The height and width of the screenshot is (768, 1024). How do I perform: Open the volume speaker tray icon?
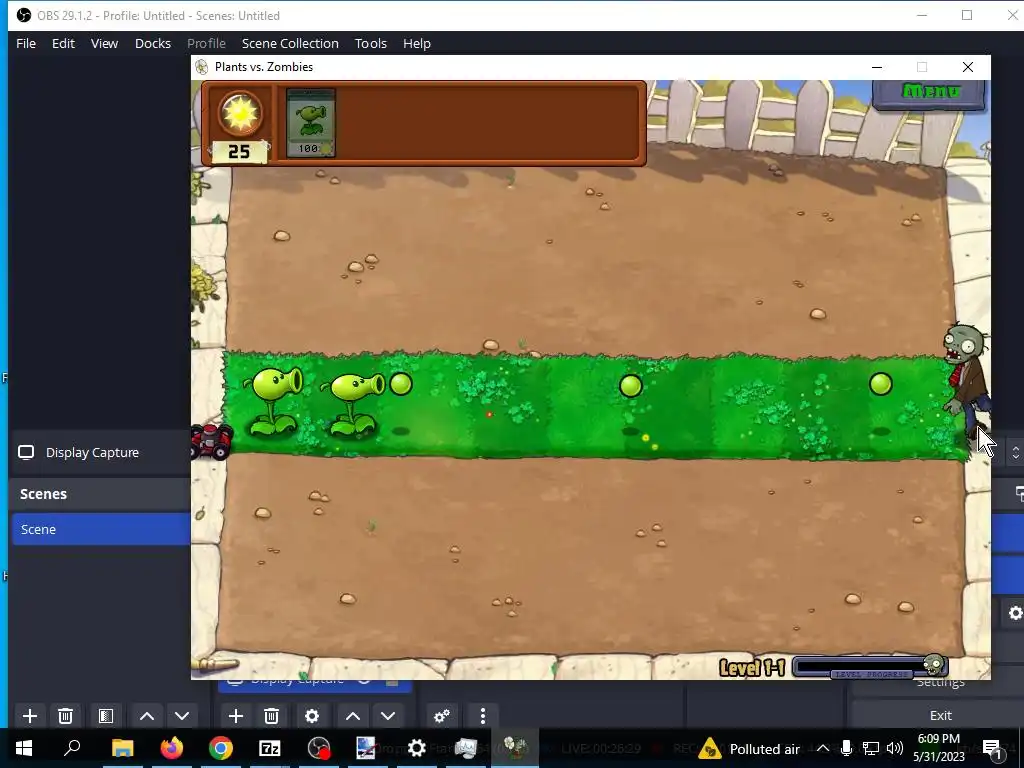pos(895,748)
